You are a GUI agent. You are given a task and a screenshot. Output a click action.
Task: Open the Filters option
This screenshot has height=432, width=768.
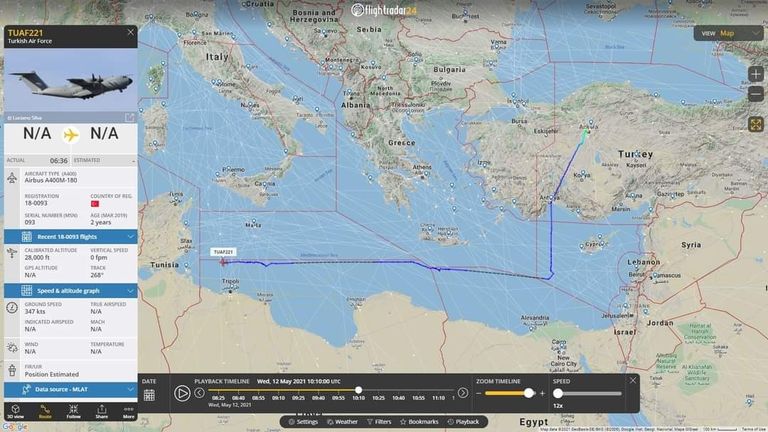pyautogui.click(x=379, y=422)
